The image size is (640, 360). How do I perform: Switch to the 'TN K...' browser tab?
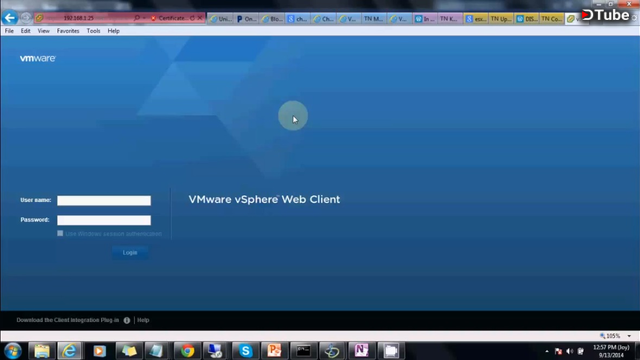click(x=449, y=19)
